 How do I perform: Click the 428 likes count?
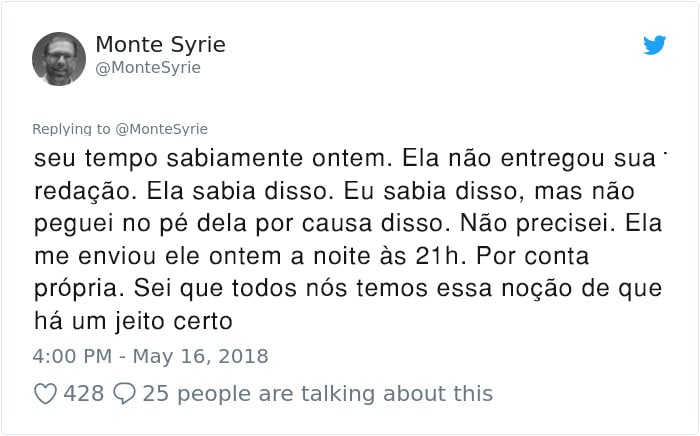pos(83,394)
